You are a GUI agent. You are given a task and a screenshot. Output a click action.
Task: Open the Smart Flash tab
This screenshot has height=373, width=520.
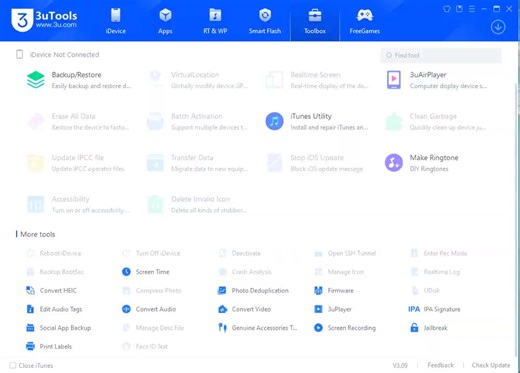[265, 21]
